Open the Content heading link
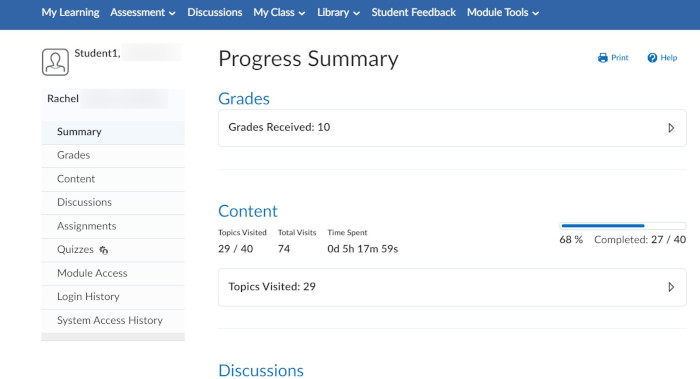Viewport: 700px width, 379px height. pos(248,211)
